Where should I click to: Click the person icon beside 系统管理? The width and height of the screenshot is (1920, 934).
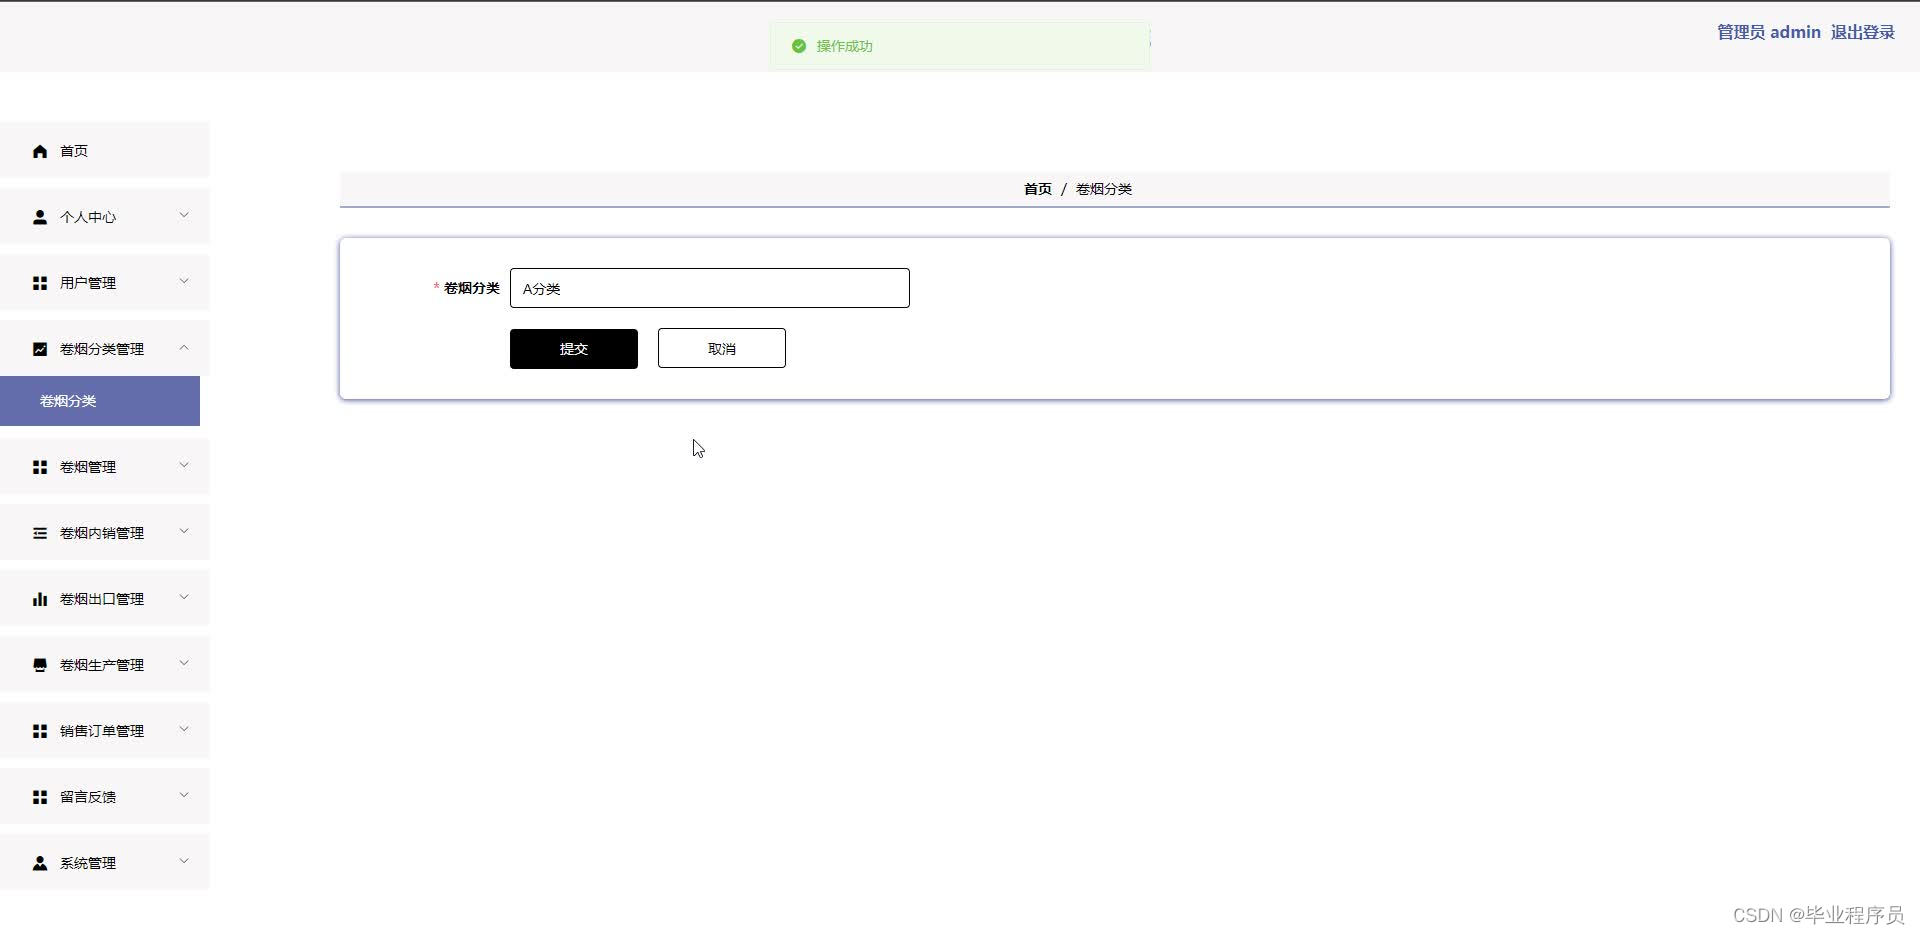click(x=40, y=863)
